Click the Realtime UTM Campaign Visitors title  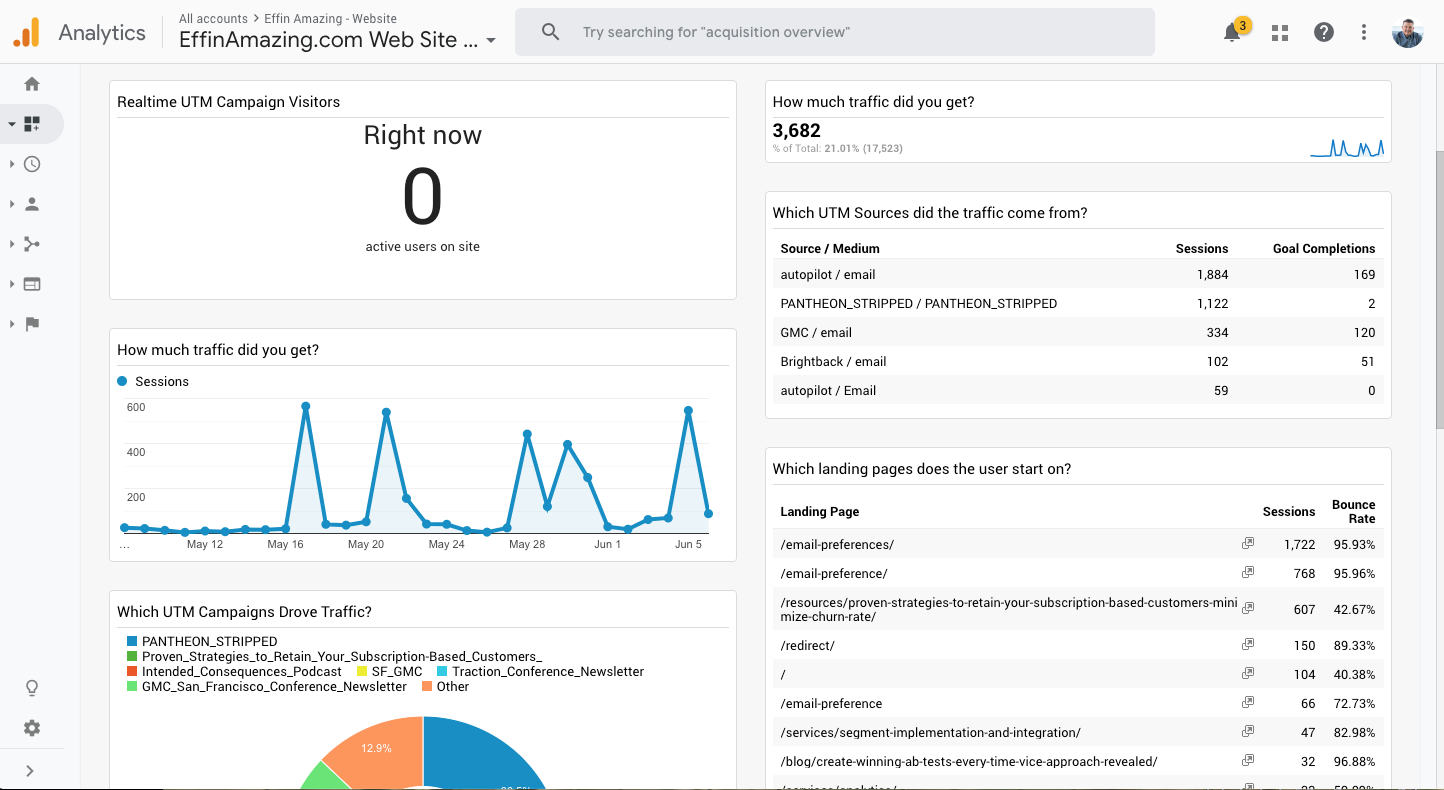point(228,102)
